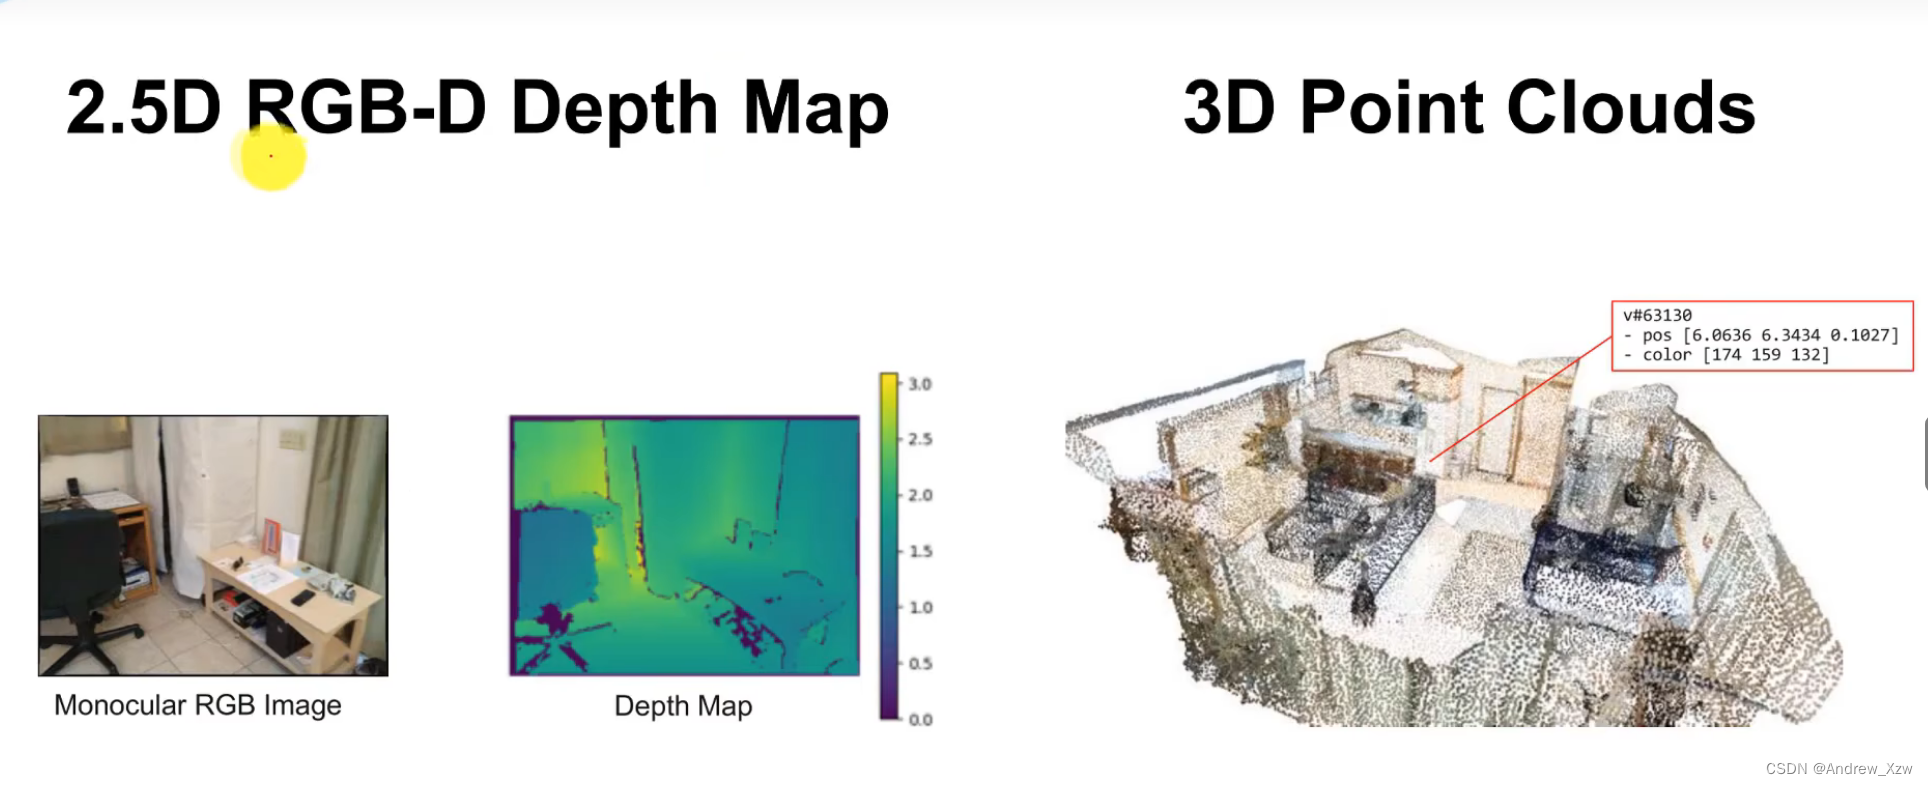Click the 2.5 colorbar tick label
The width and height of the screenshot is (1928, 785).
point(920,439)
